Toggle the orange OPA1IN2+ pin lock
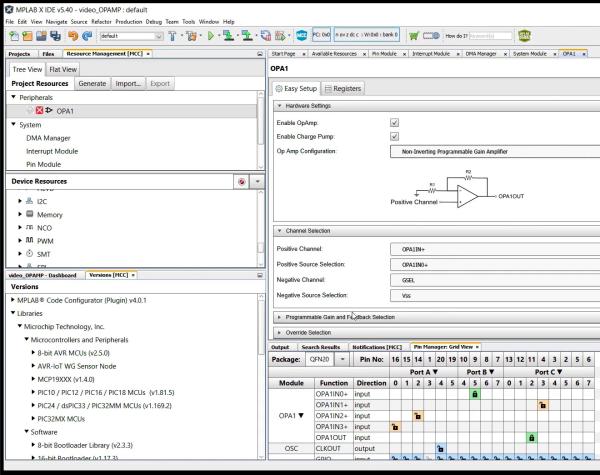 click(417, 416)
